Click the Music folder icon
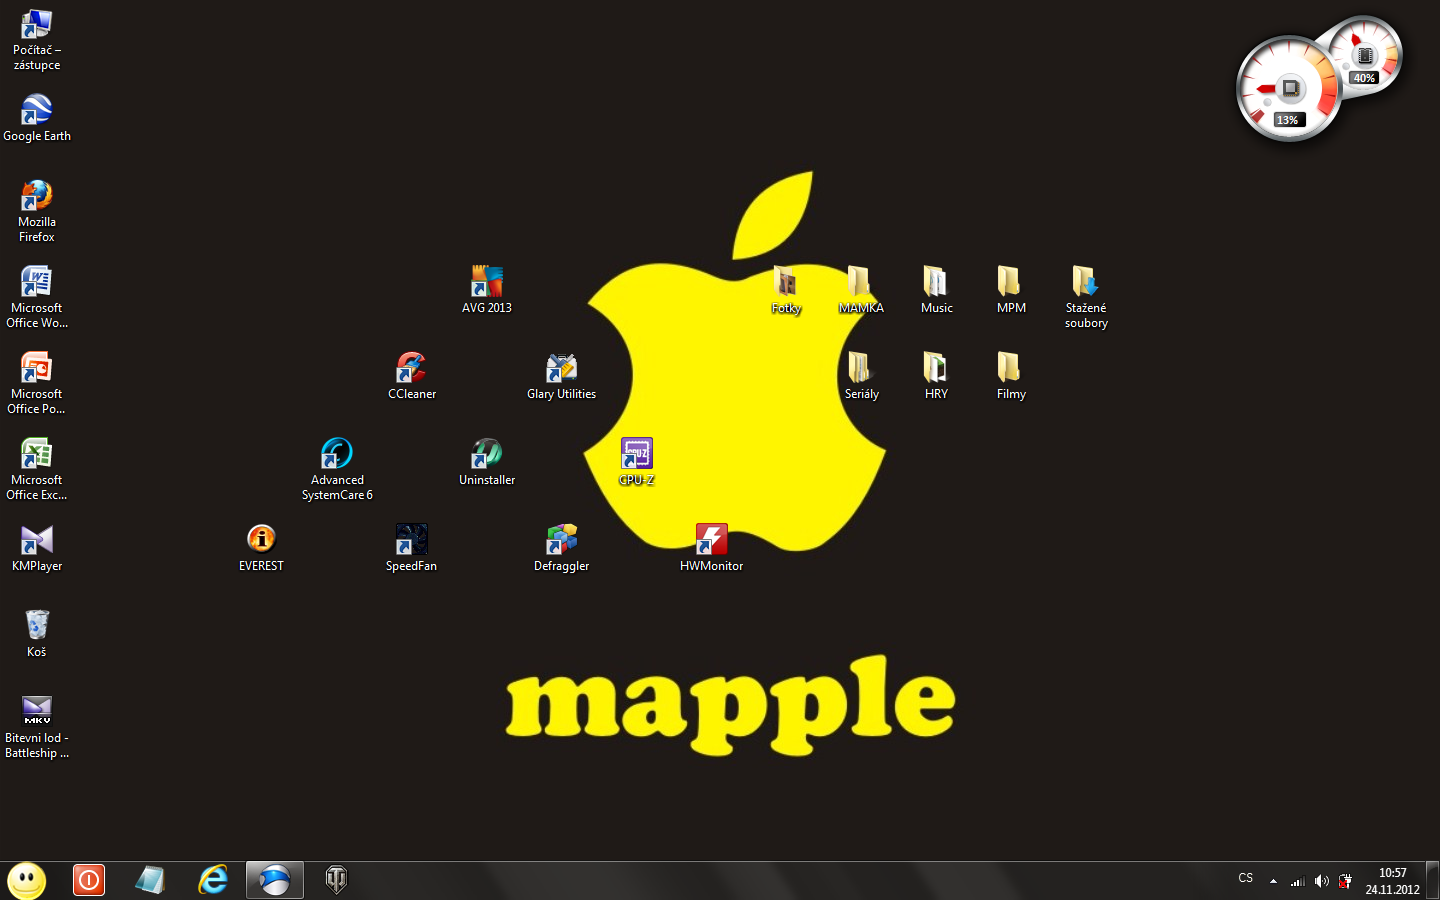The image size is (1440, 900). click(936, 290)
